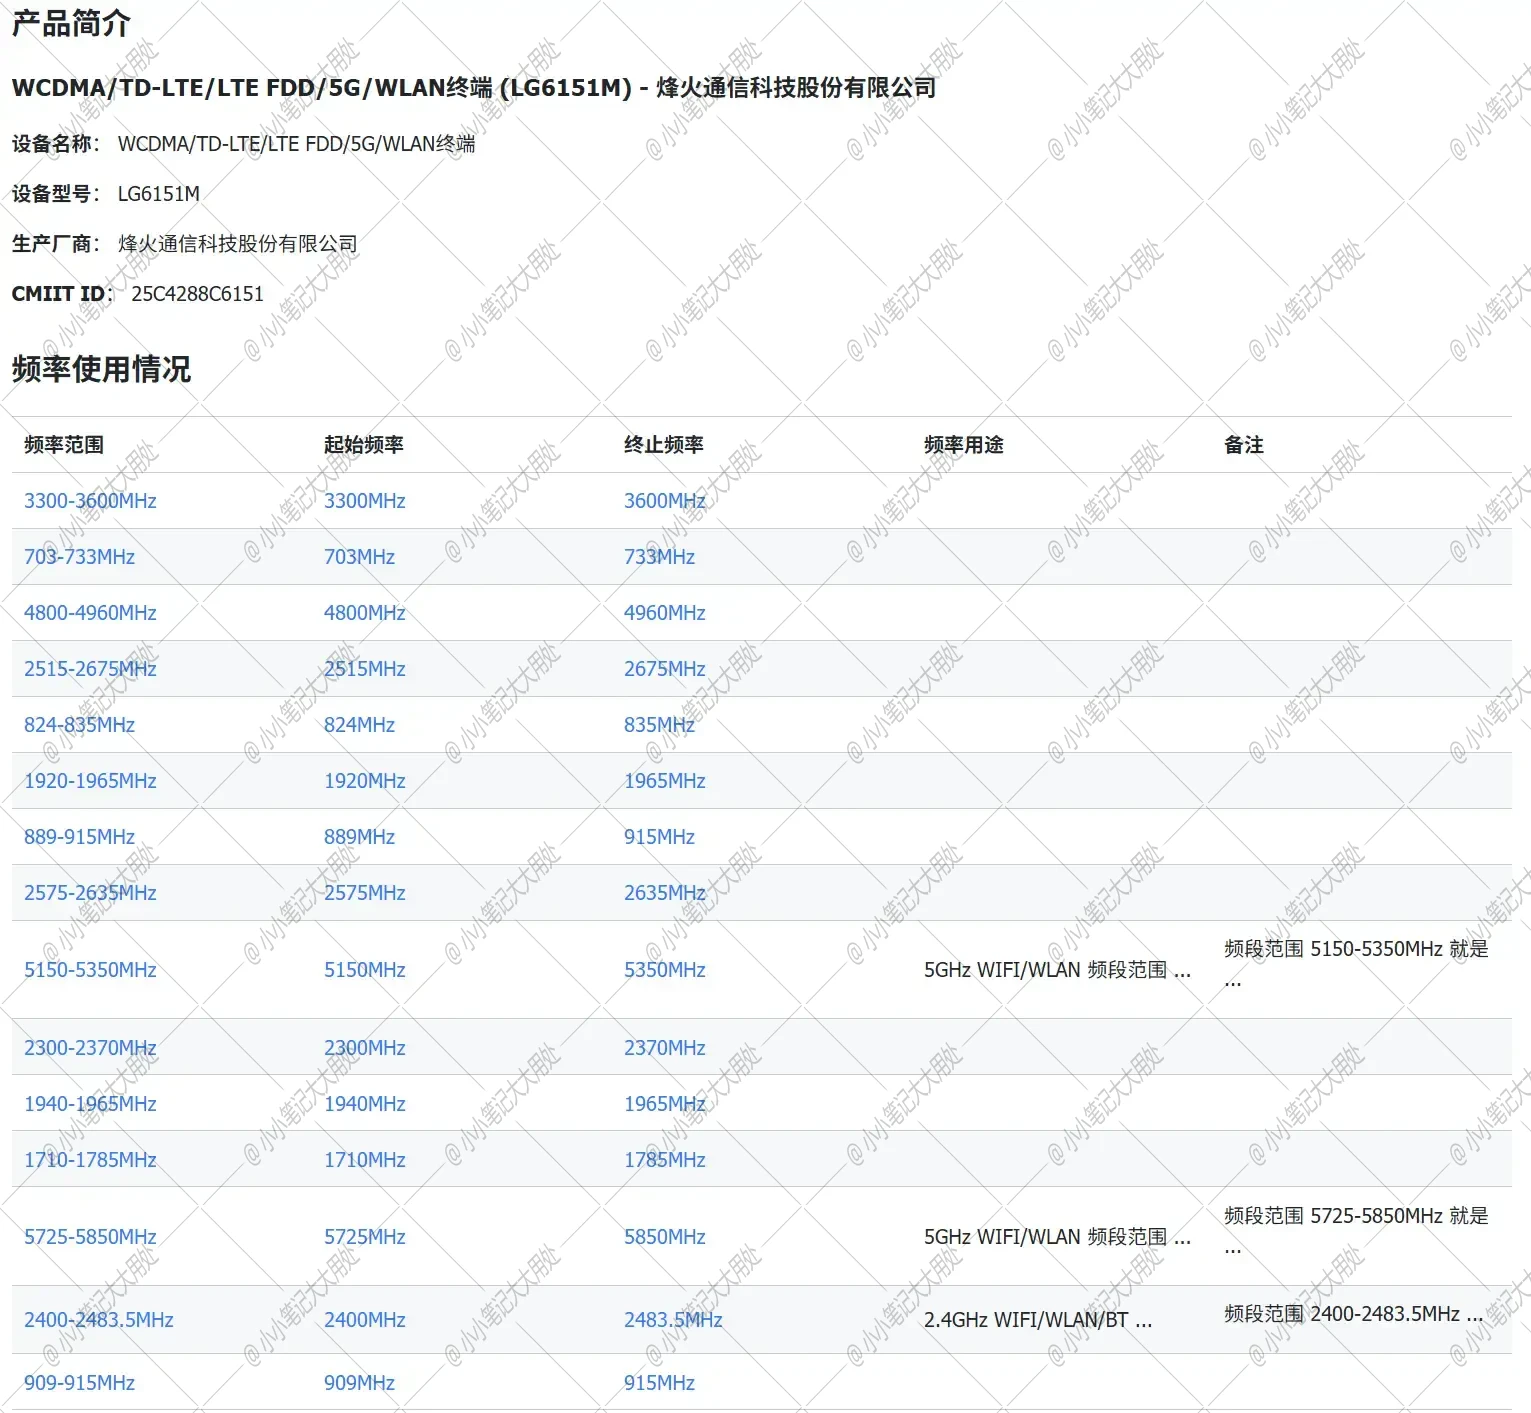Click the 909MHz start frequency
The image size is (1531, 1413).
359,1383
